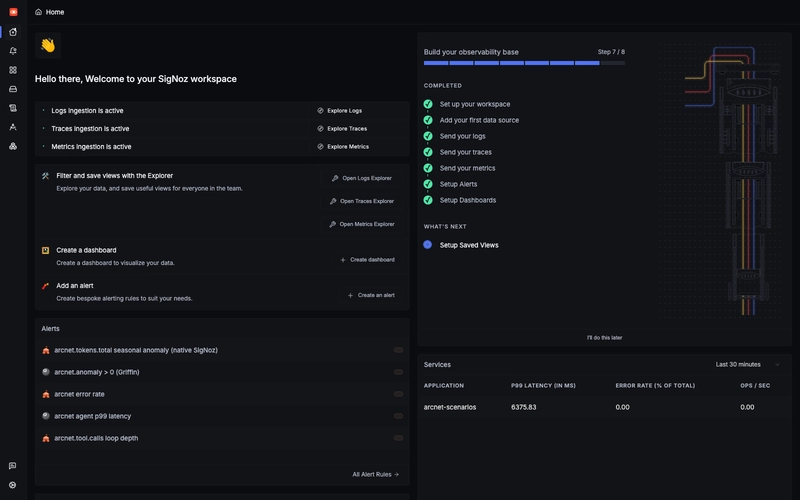Screen dimensions: 800x500
Task: Click the Logs ingestion is active status
Action: 87,111
